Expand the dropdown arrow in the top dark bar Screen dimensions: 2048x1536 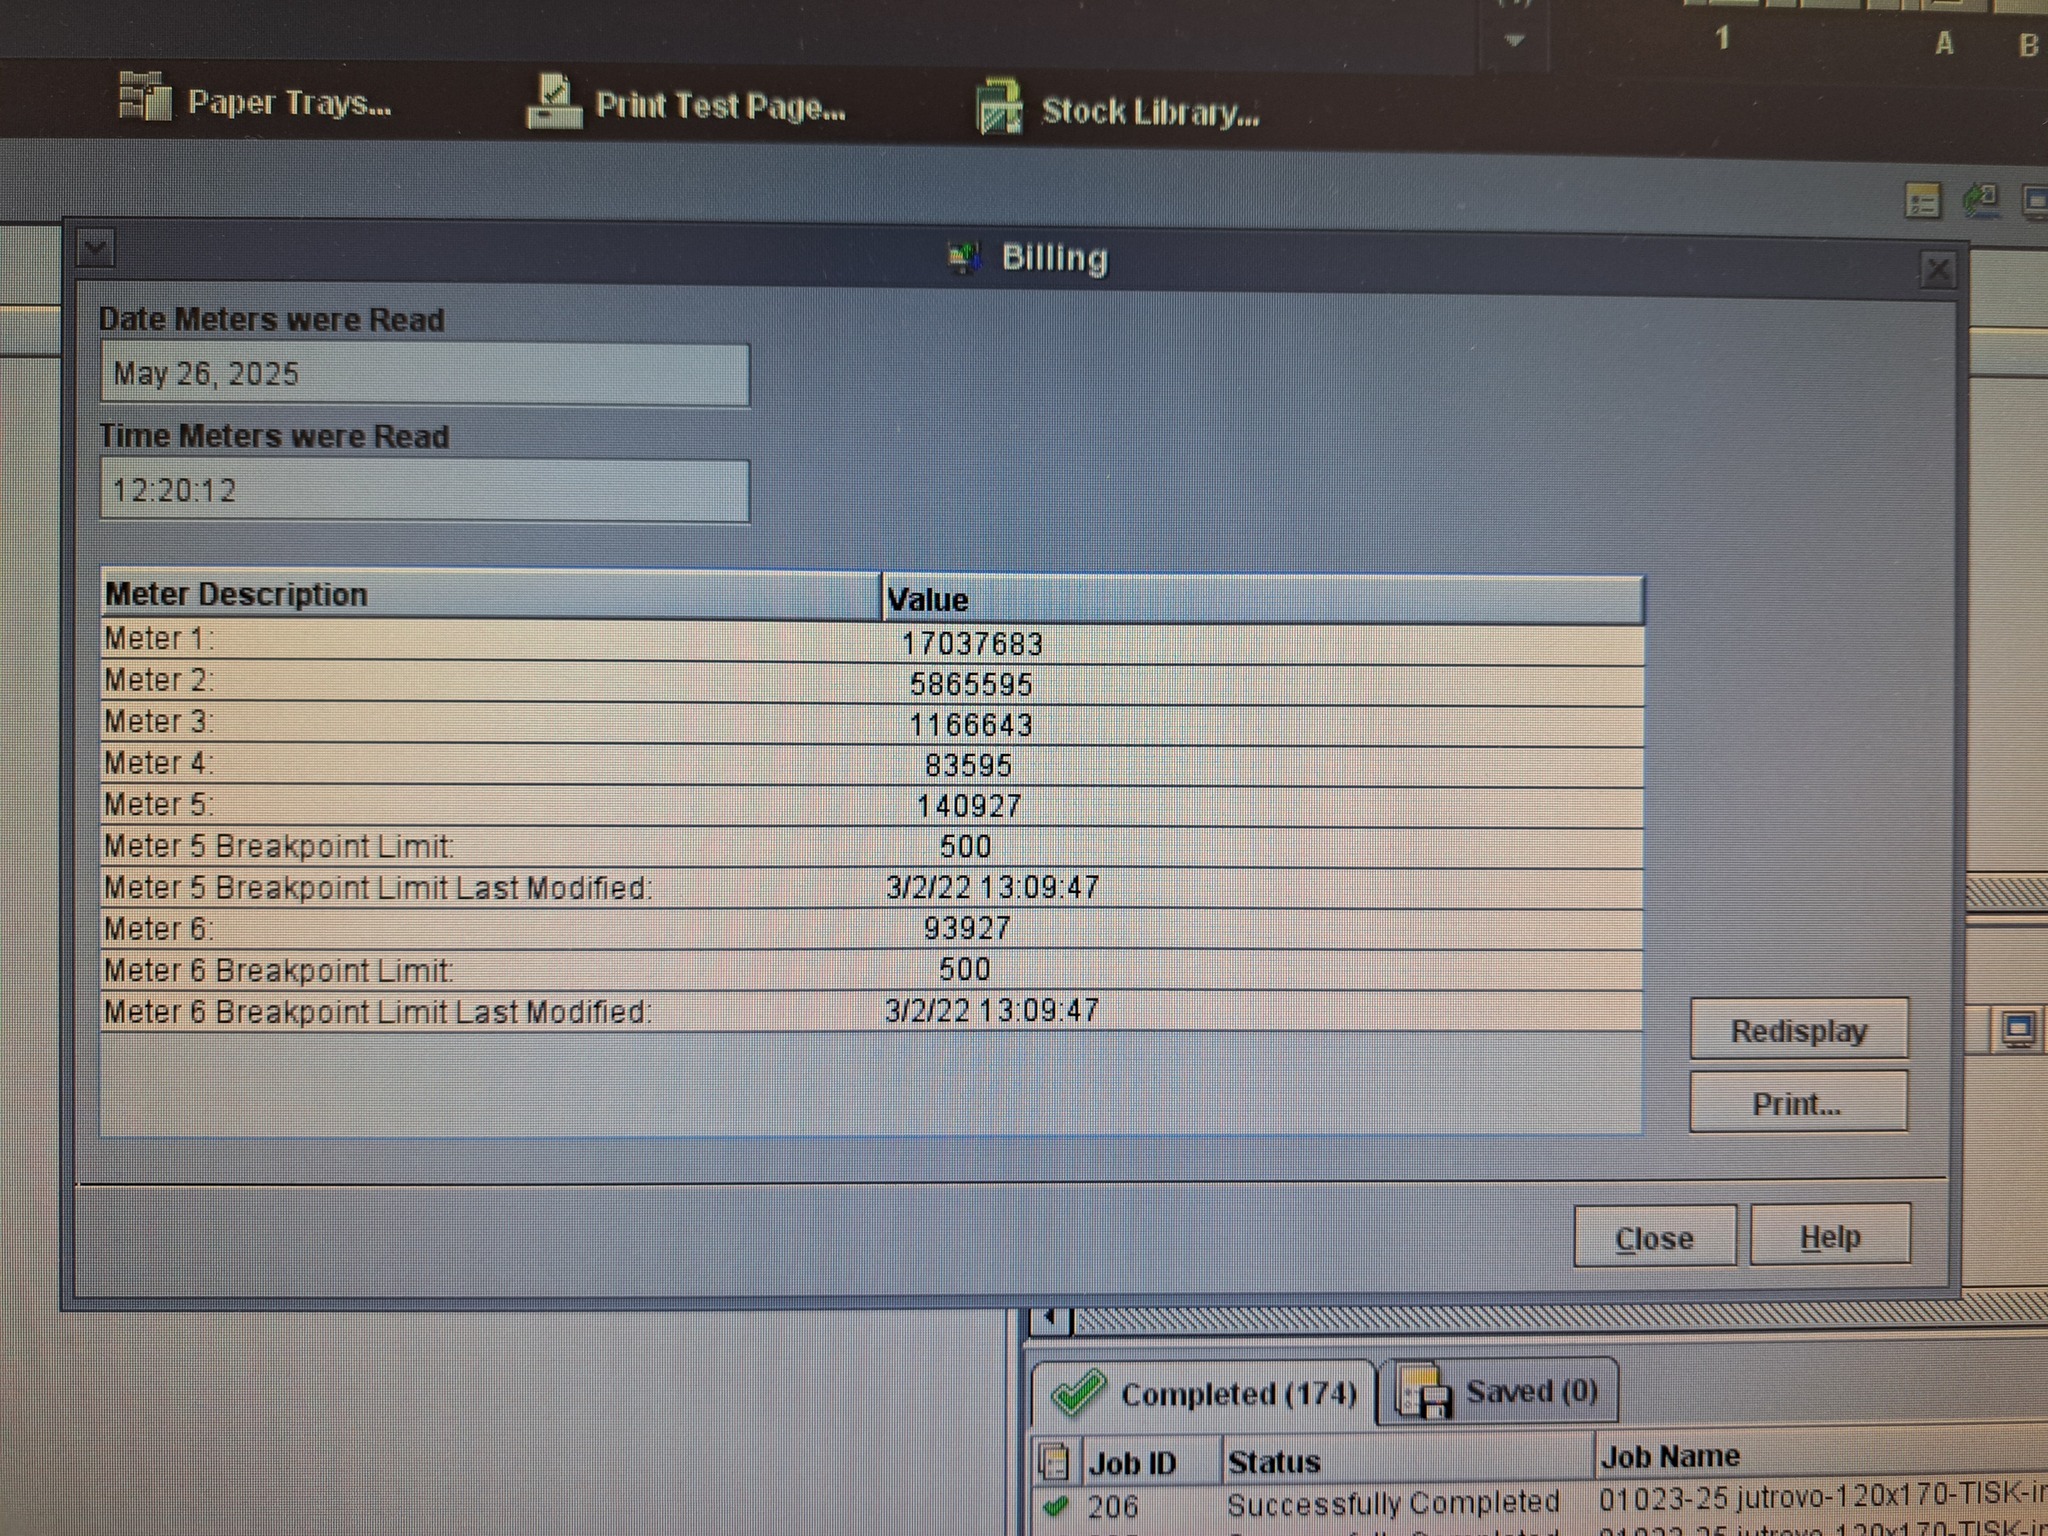(x=1514, y=41)
